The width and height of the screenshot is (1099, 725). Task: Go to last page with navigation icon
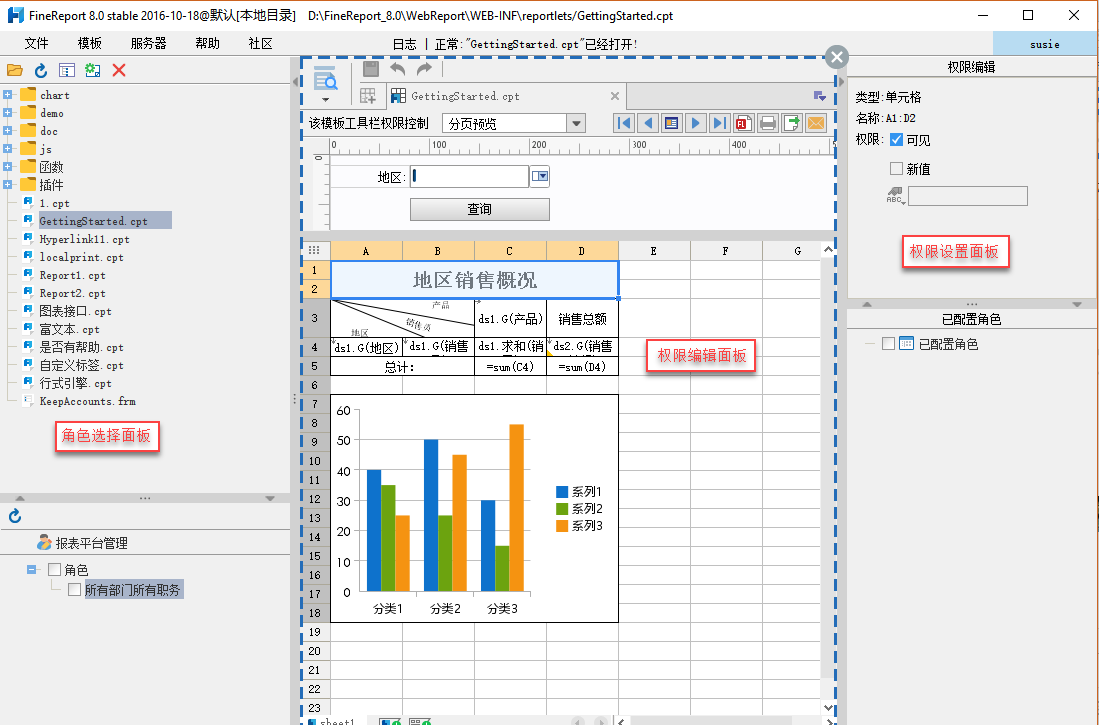[x=718, y=123]
